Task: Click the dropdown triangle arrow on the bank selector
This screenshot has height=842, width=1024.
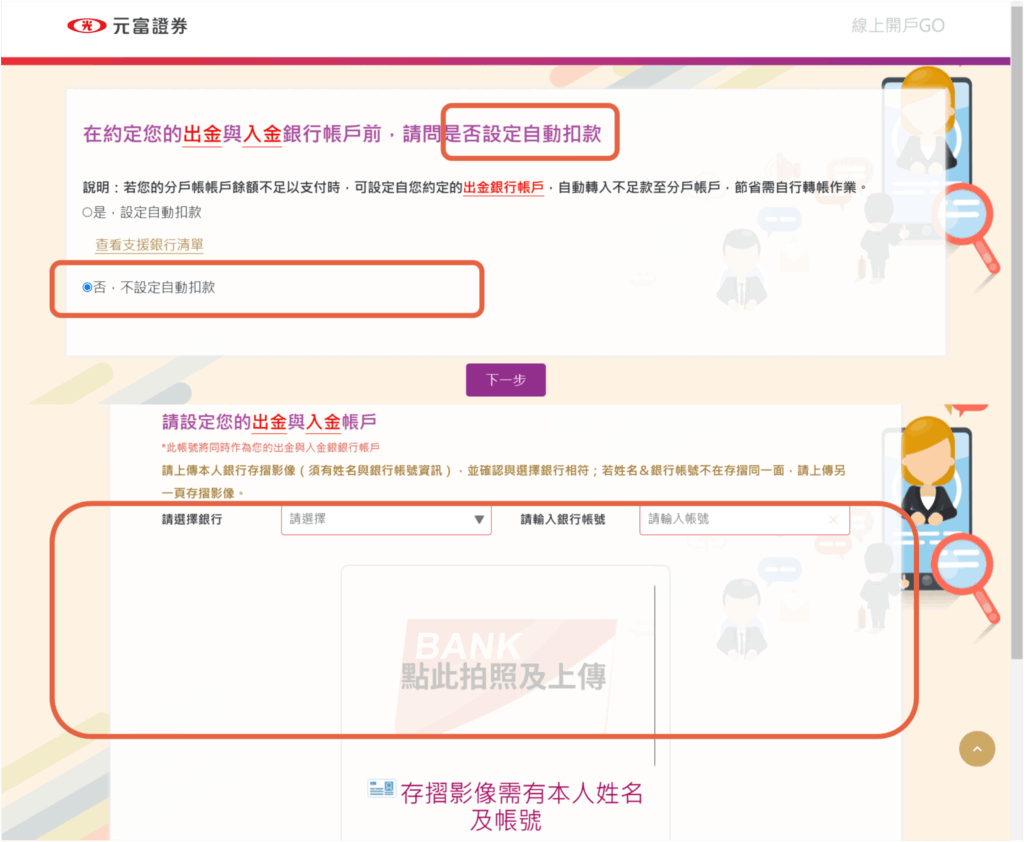Action: [479, 520]
